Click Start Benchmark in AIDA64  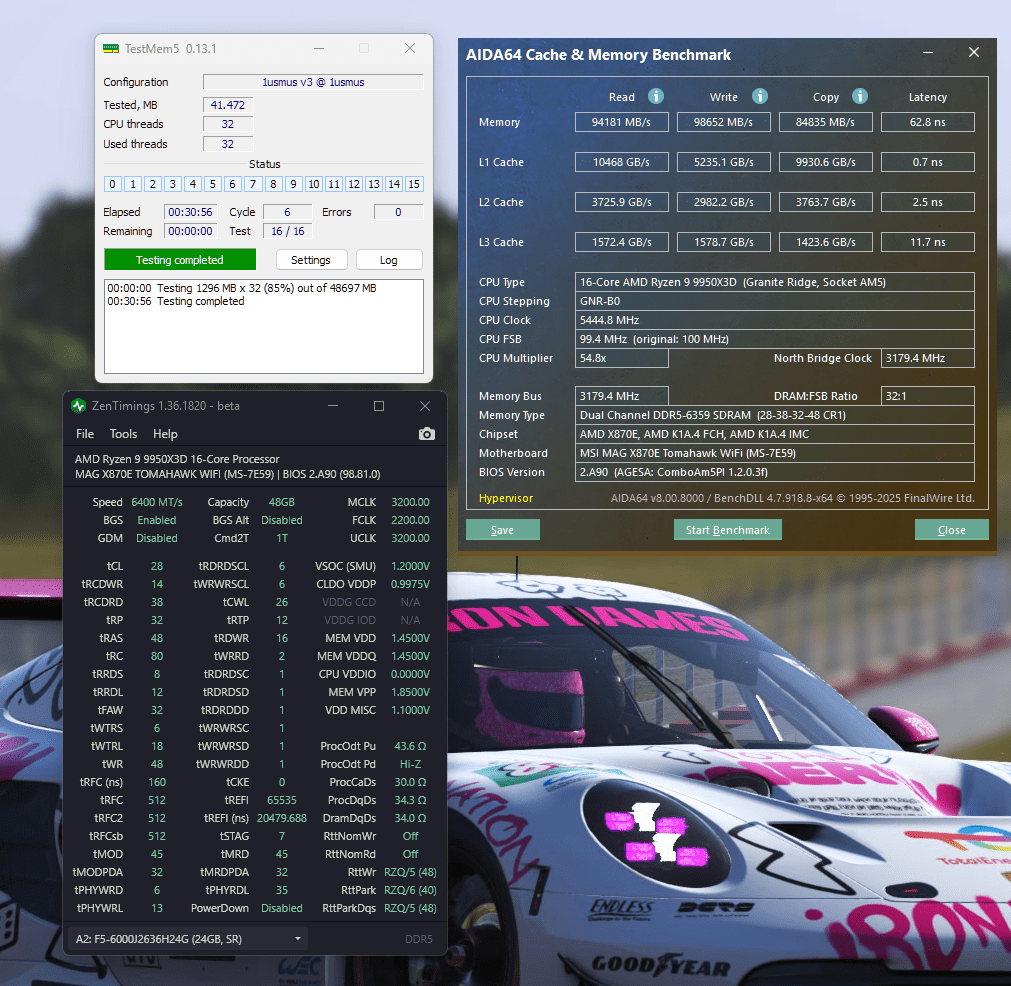click(727, 530)
